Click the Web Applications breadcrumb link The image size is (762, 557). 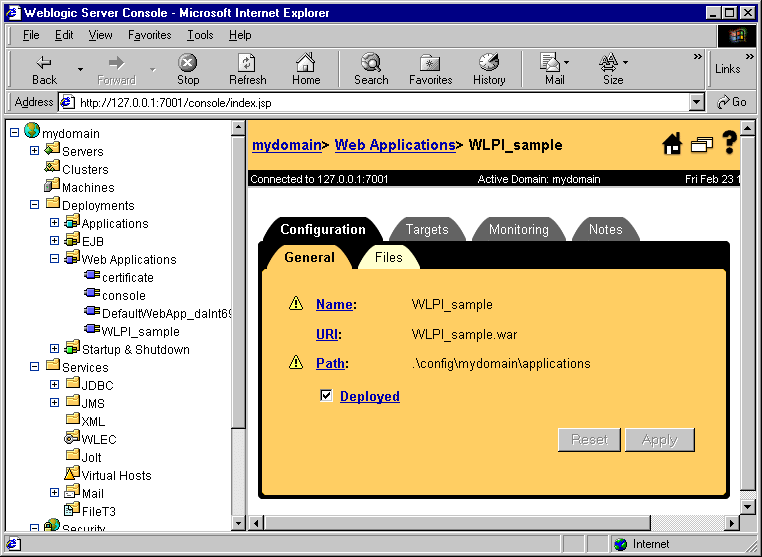click(x=395, y=145)
